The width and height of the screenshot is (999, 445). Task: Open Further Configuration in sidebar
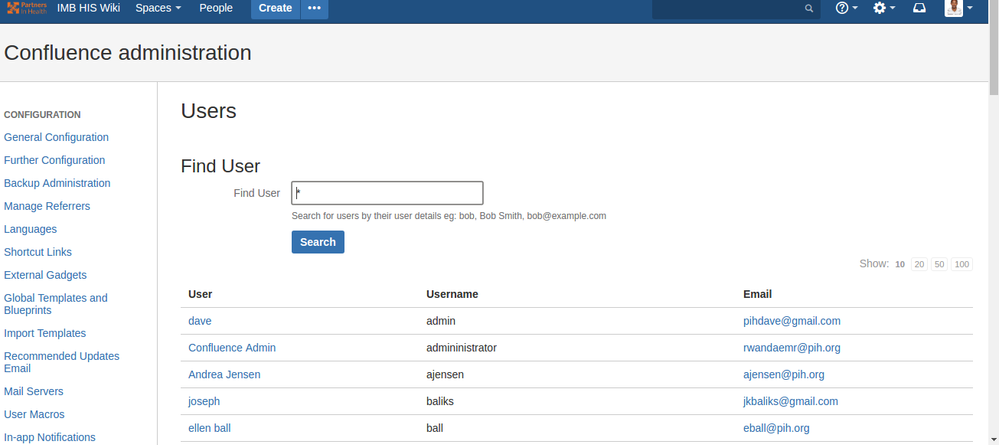pyautogui.click(x=54, y=160)
